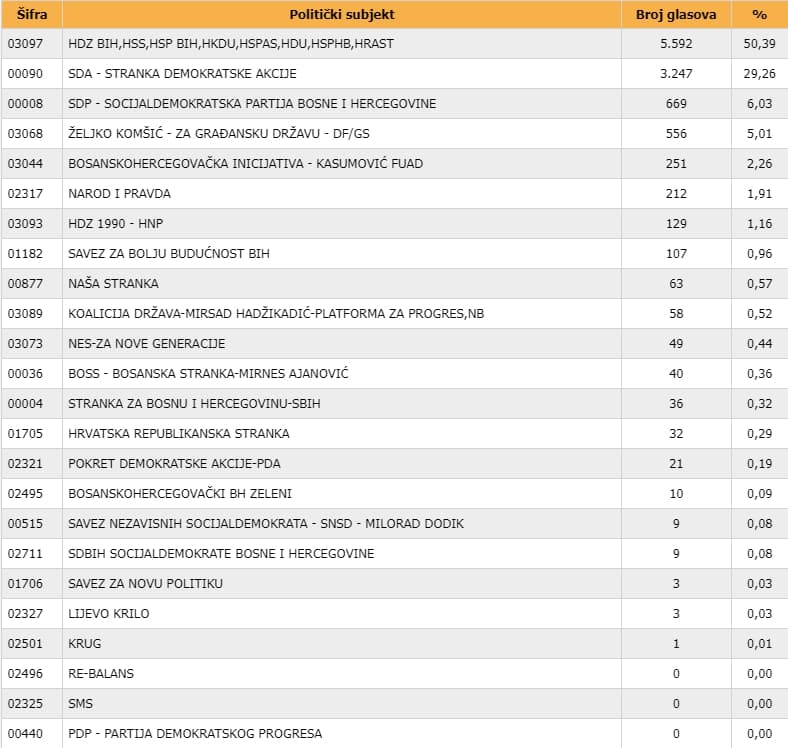Click the SNSD - Milorad Dodik entry
The width and height of the screenshot is (788, 748).
click(266, 524)
